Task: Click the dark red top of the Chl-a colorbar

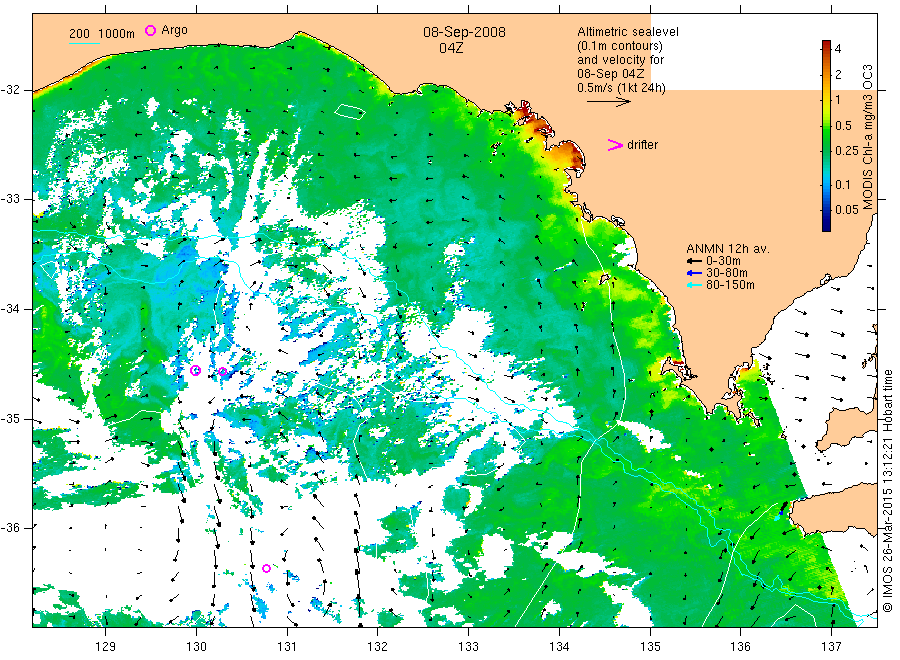Action: click(x=826, y=45)
